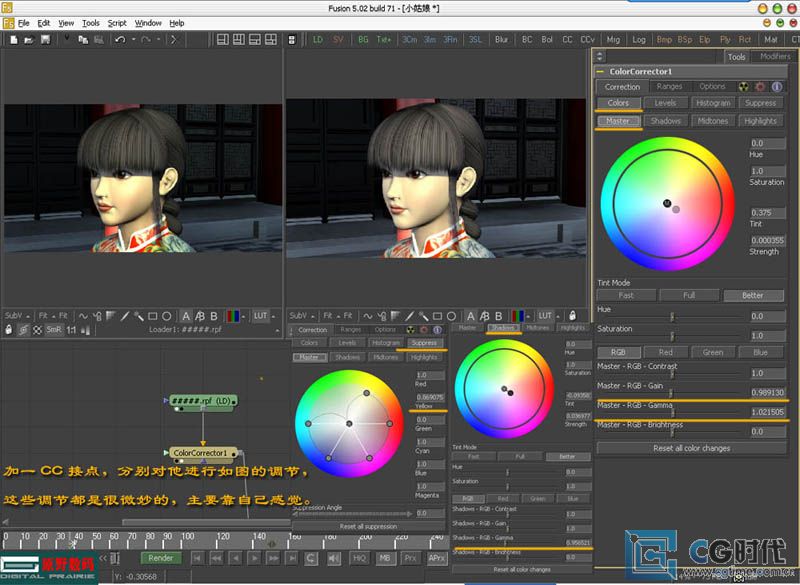Toggle HiQ high quality mode
The height and width of the screenshot is (585, 800).
pos(359,558)
